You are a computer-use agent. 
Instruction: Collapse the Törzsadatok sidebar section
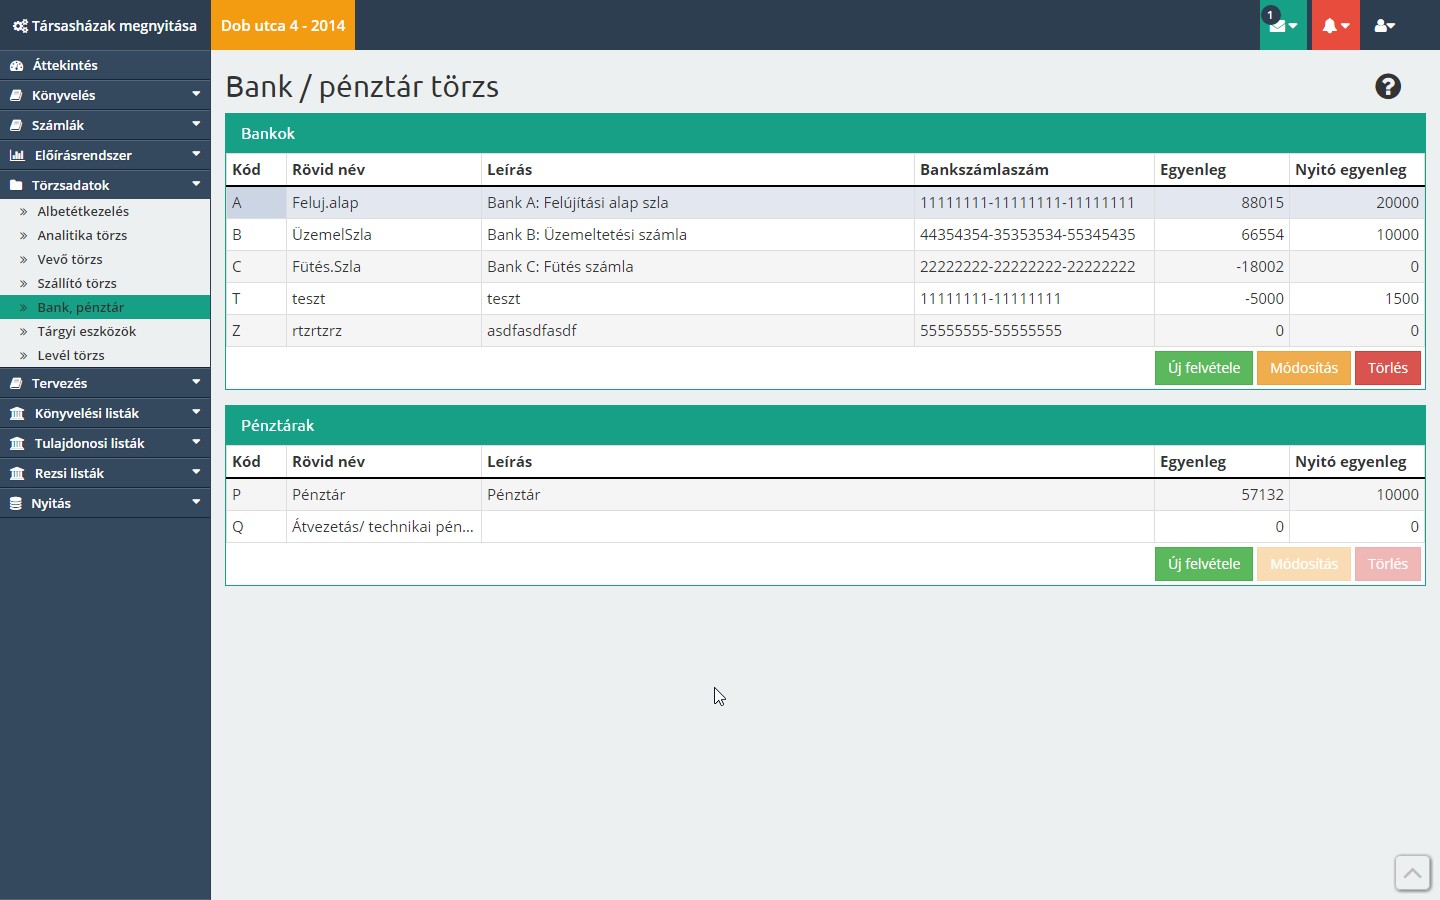105,185
